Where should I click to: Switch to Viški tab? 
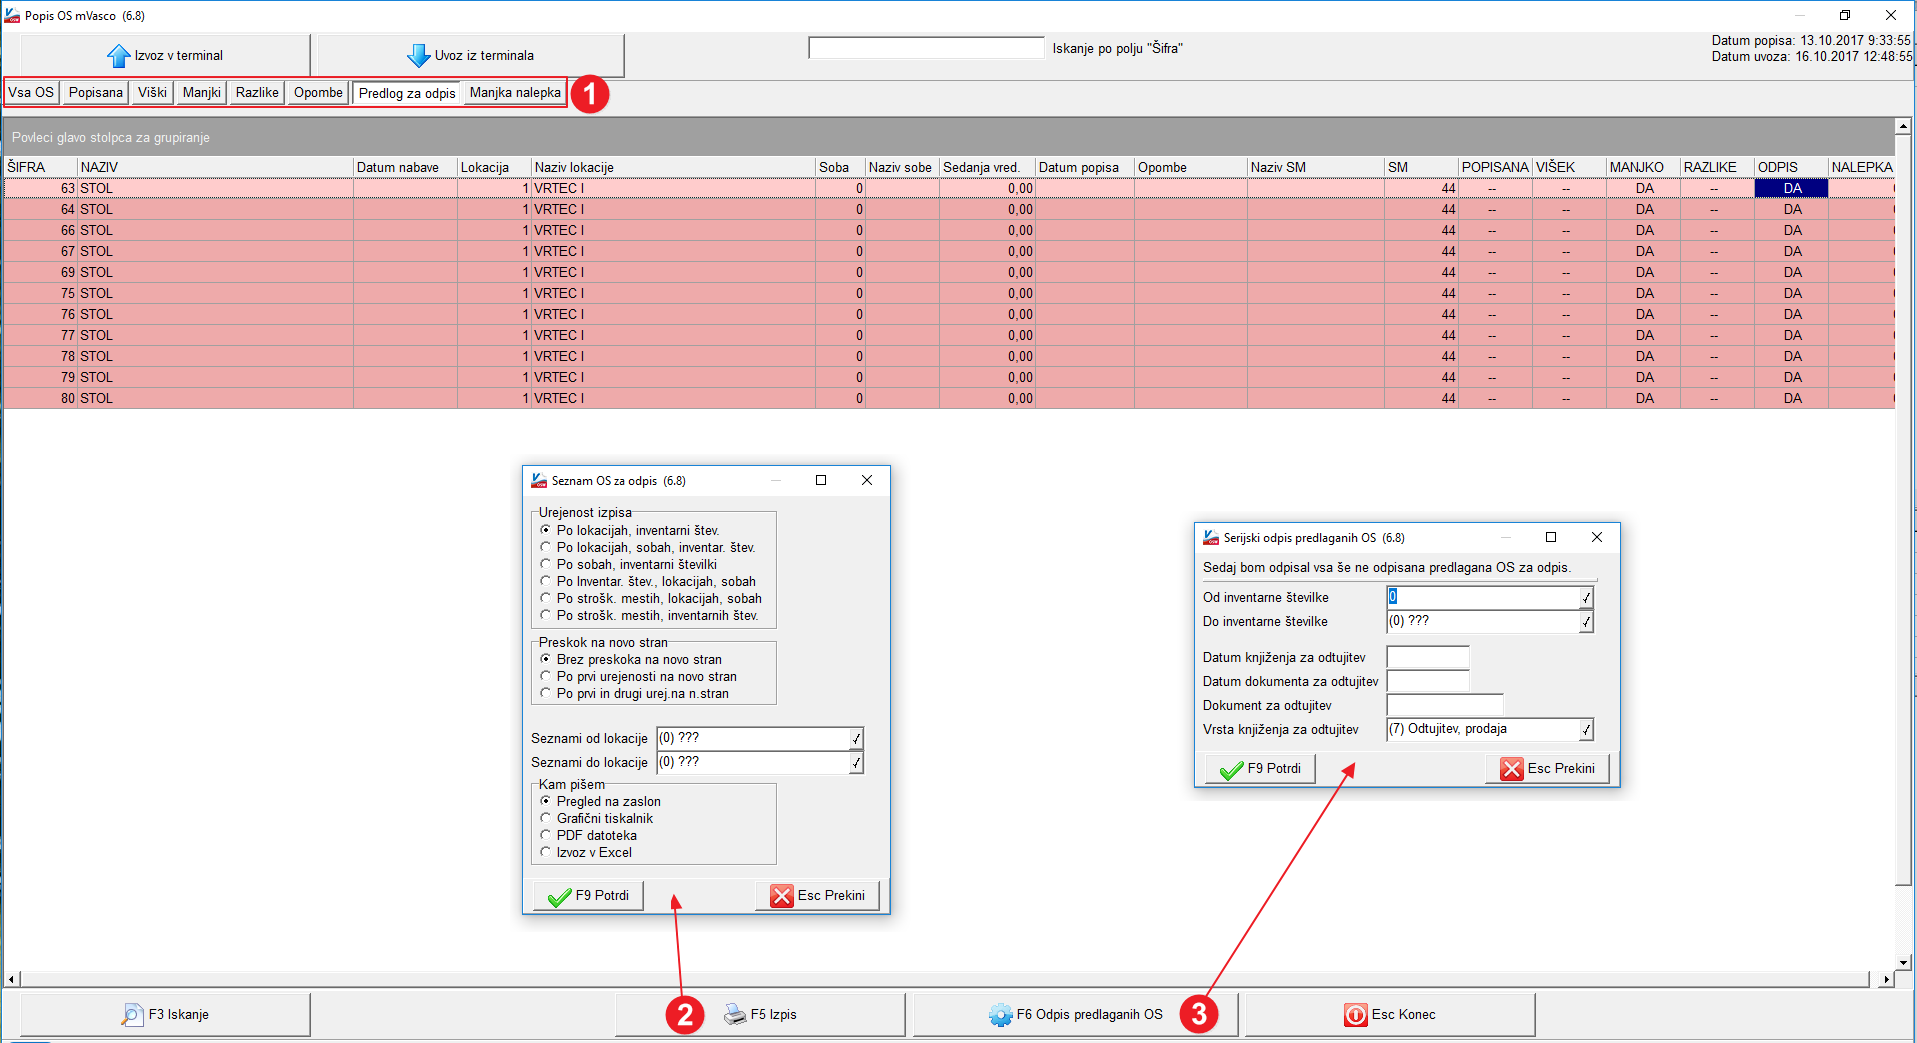pyautogui.click(x=153, y=93)
